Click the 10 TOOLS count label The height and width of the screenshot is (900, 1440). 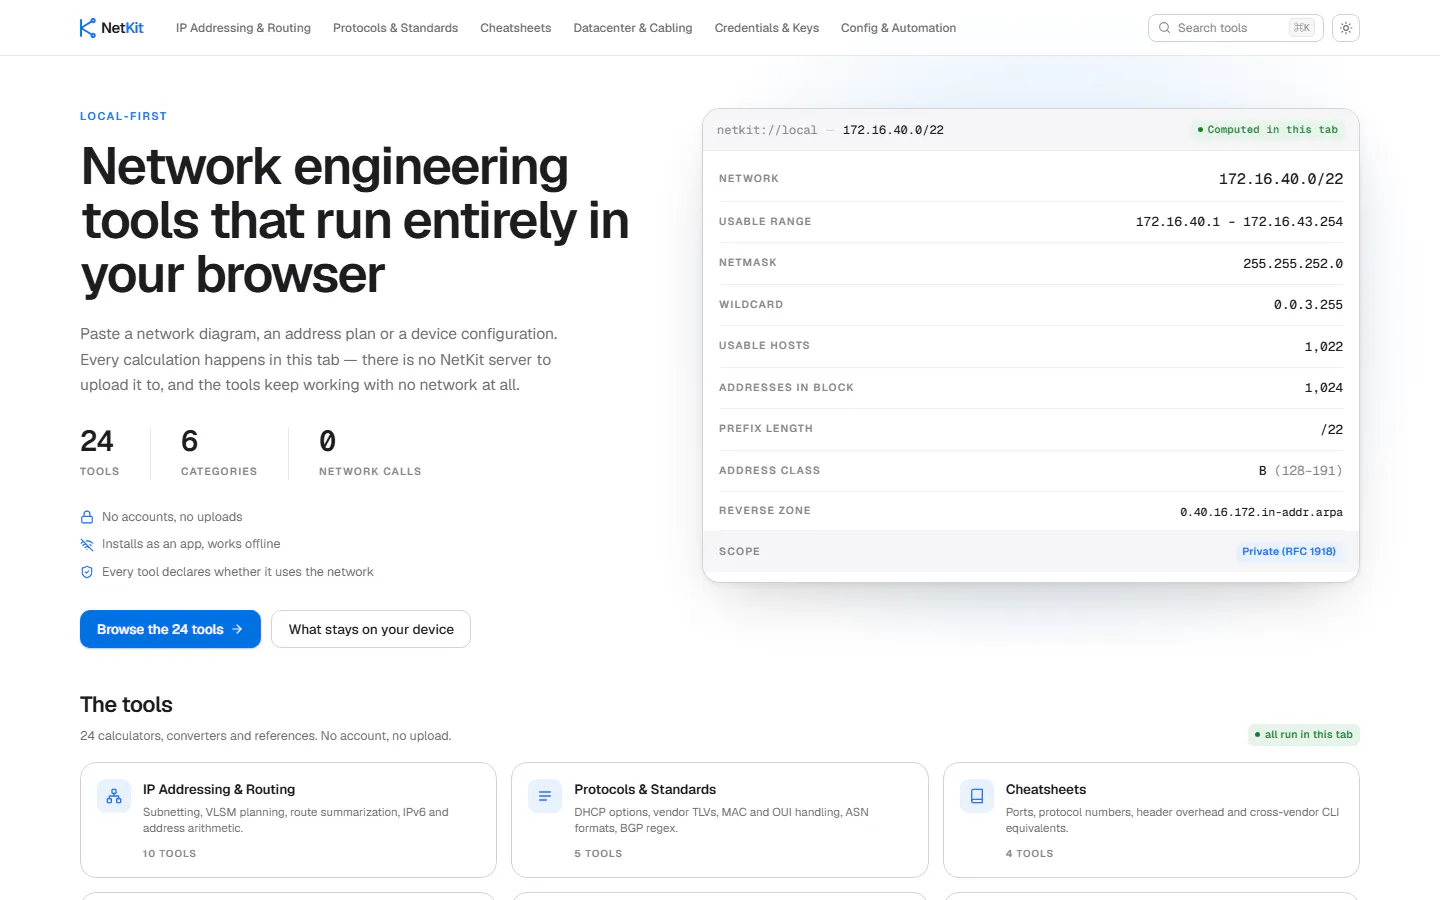tap(169, 854)
